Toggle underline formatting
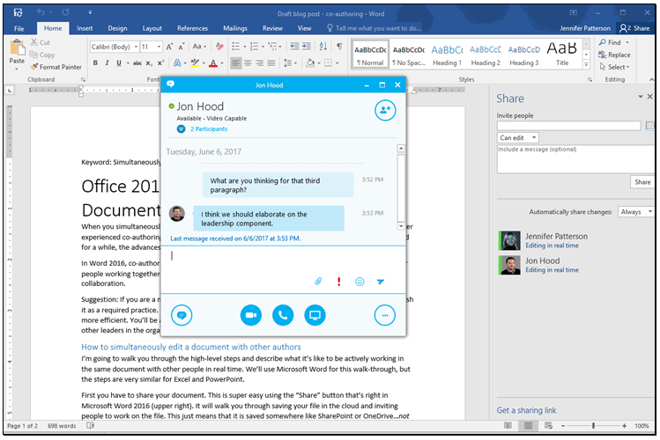Viewport: 660px width, 440px height. click(x=119, y=63)
